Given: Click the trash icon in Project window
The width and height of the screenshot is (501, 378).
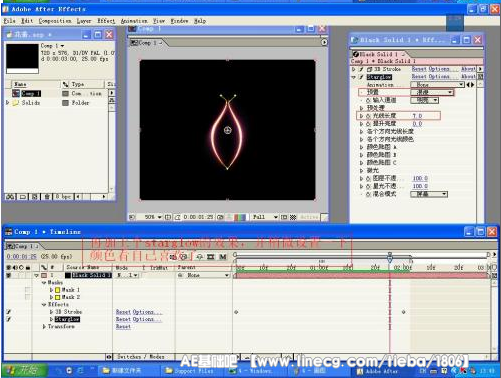Looking at the screenshot, I should (47, 197).
